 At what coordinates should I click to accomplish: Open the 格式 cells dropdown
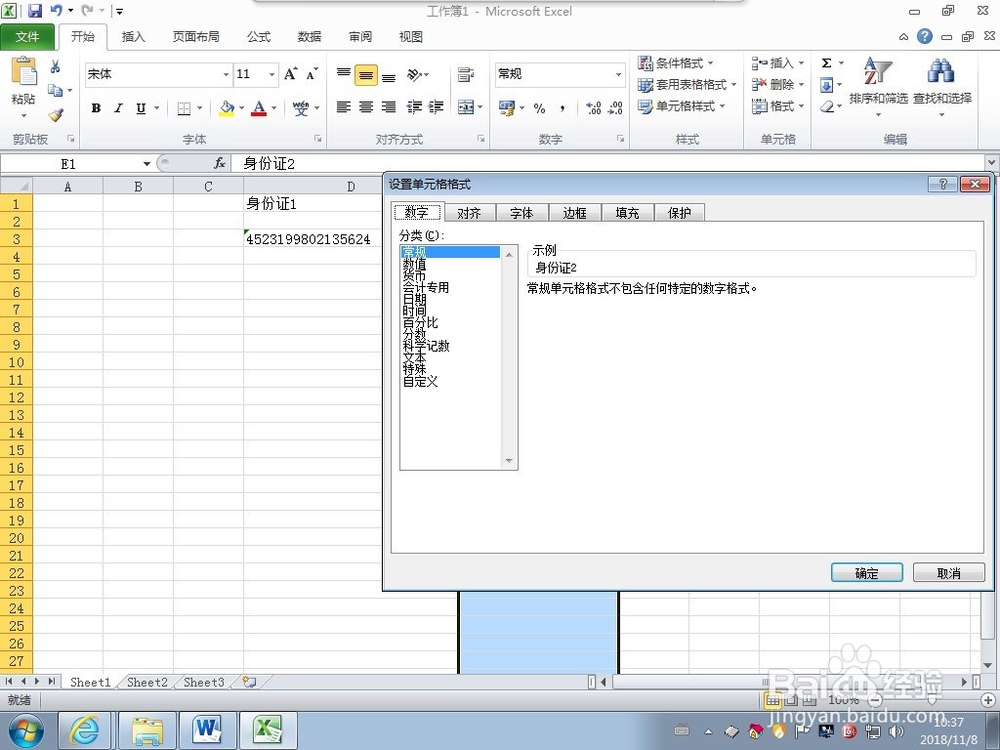(x=777, y=107)
